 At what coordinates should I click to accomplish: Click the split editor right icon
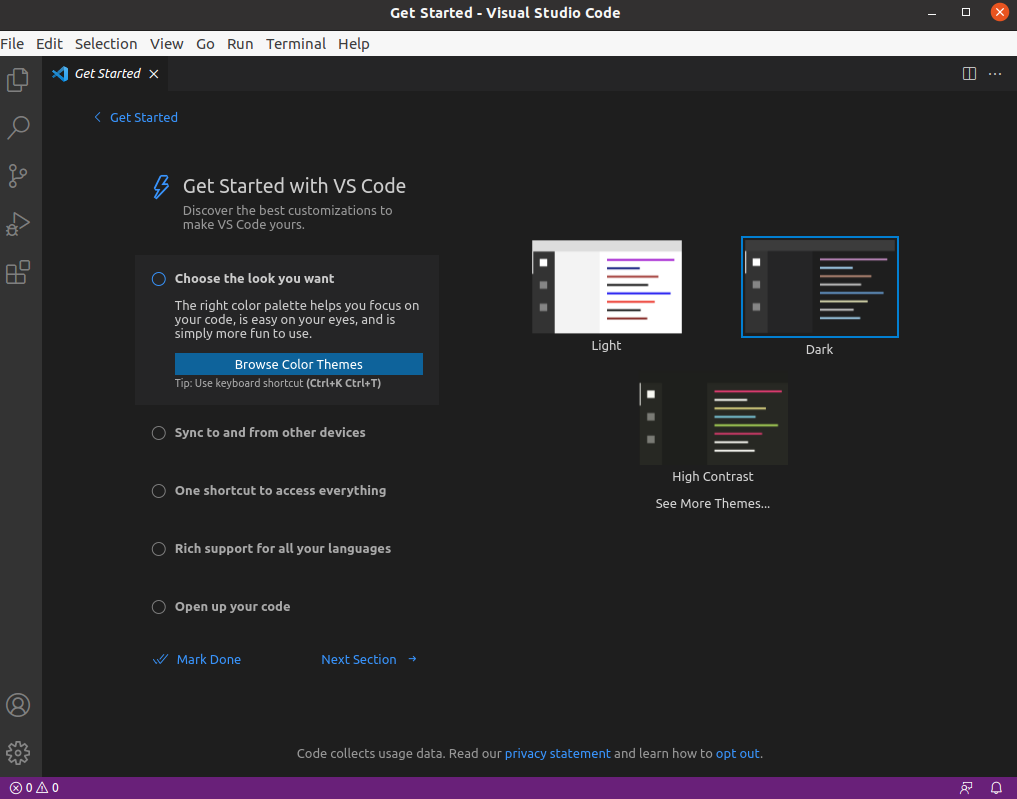[969, 74]
